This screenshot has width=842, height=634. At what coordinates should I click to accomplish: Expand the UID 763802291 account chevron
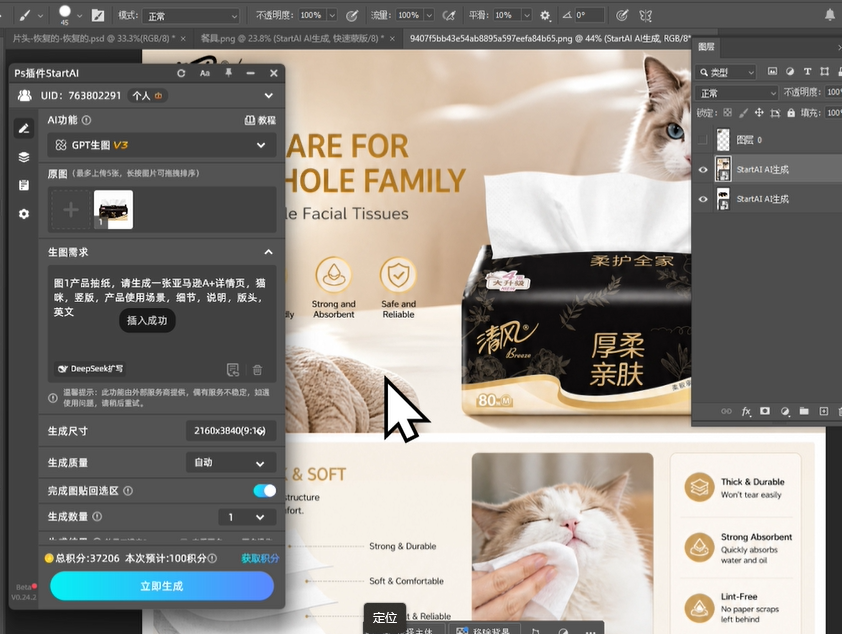(x=268, y=96)
